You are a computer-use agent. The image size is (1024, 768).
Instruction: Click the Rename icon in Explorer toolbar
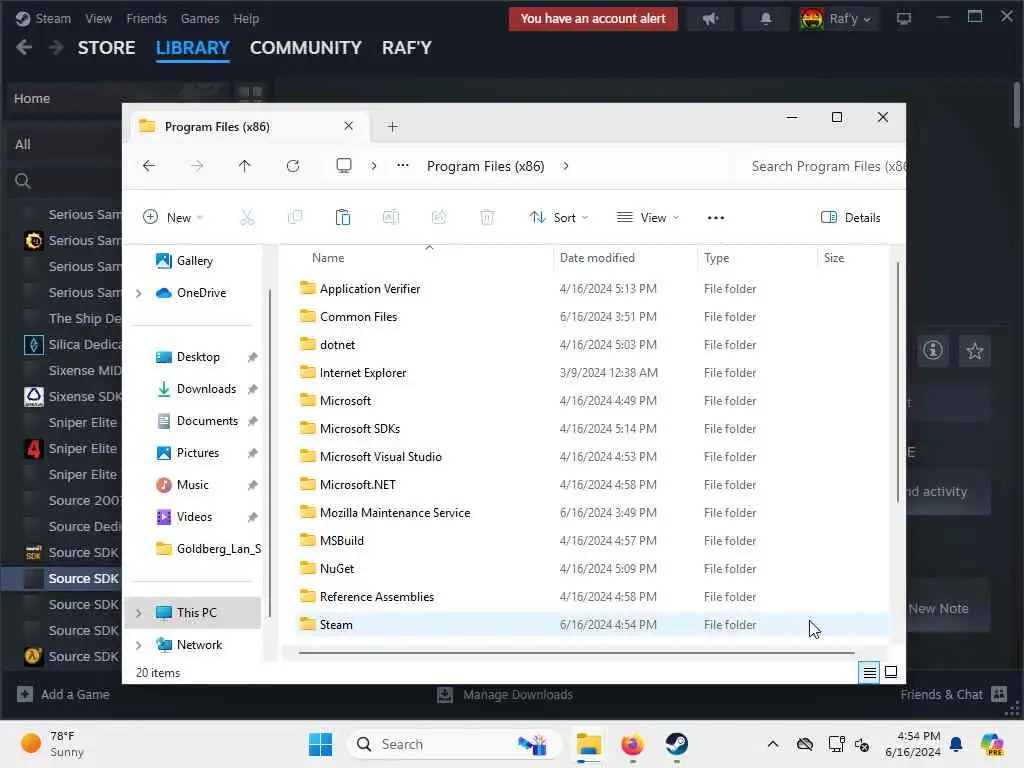coord(391,217)
